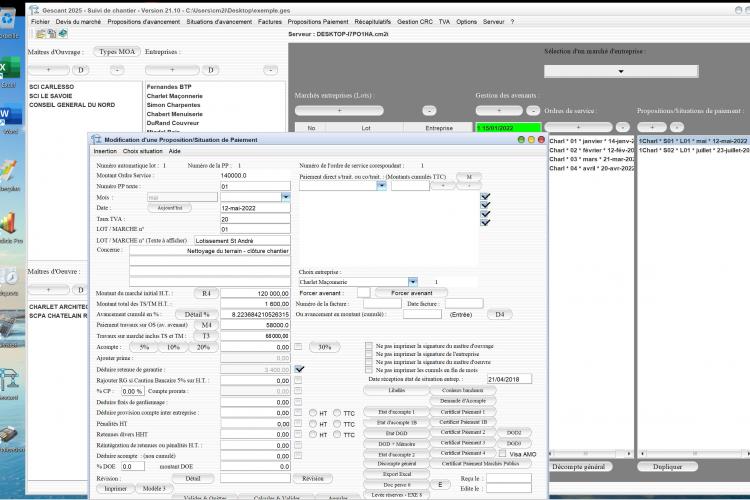750x500 pixels.
Task: Select TTC radio for provision compte inter entreprise
Action: point(337,412)
